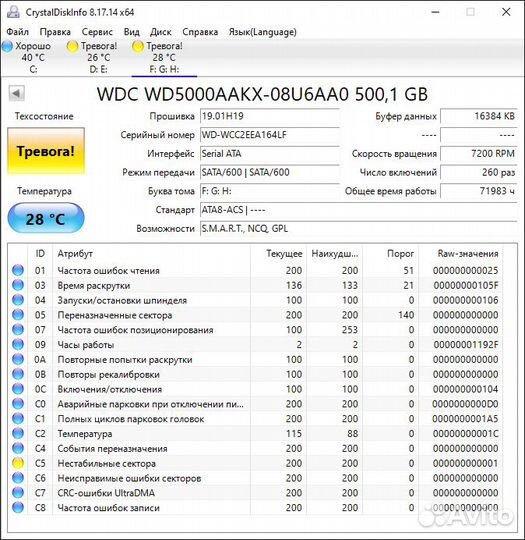Select drive D: E: tab
Image resolution: width=525 pixels, height=540 pixels.
[x=92, y=57]
